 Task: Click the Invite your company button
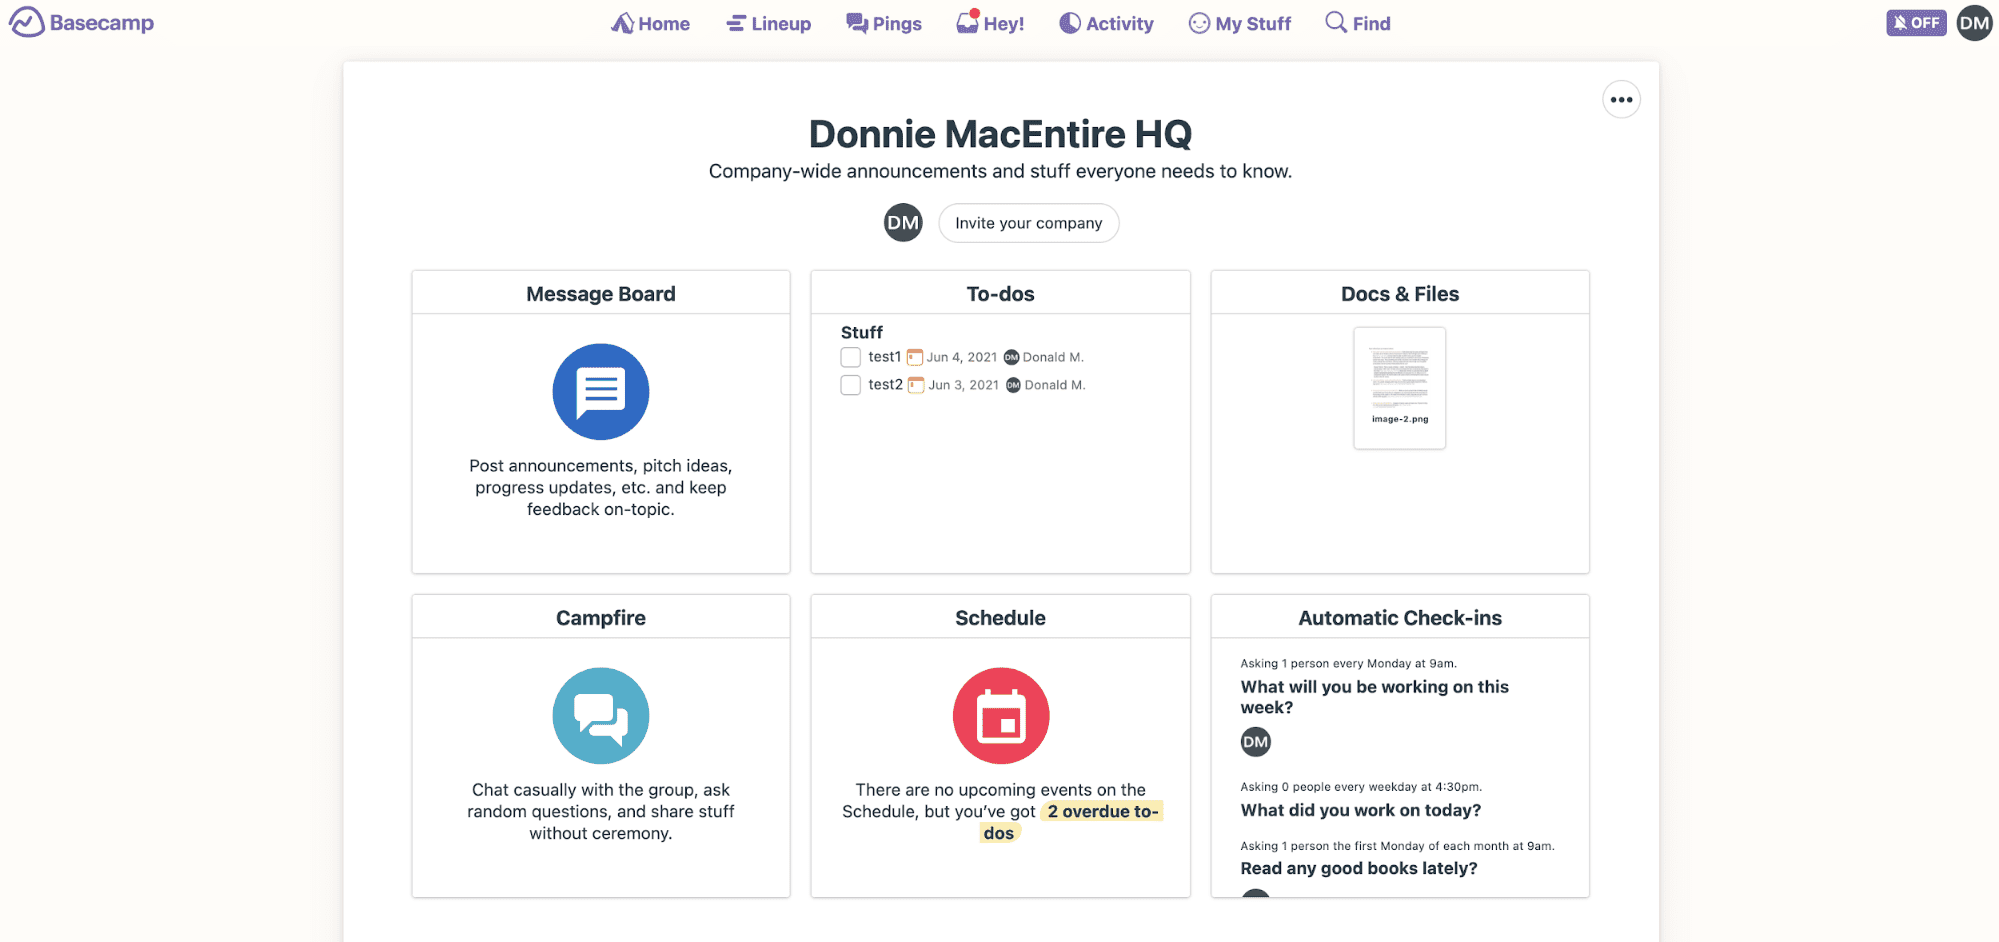click(1029, 223)
